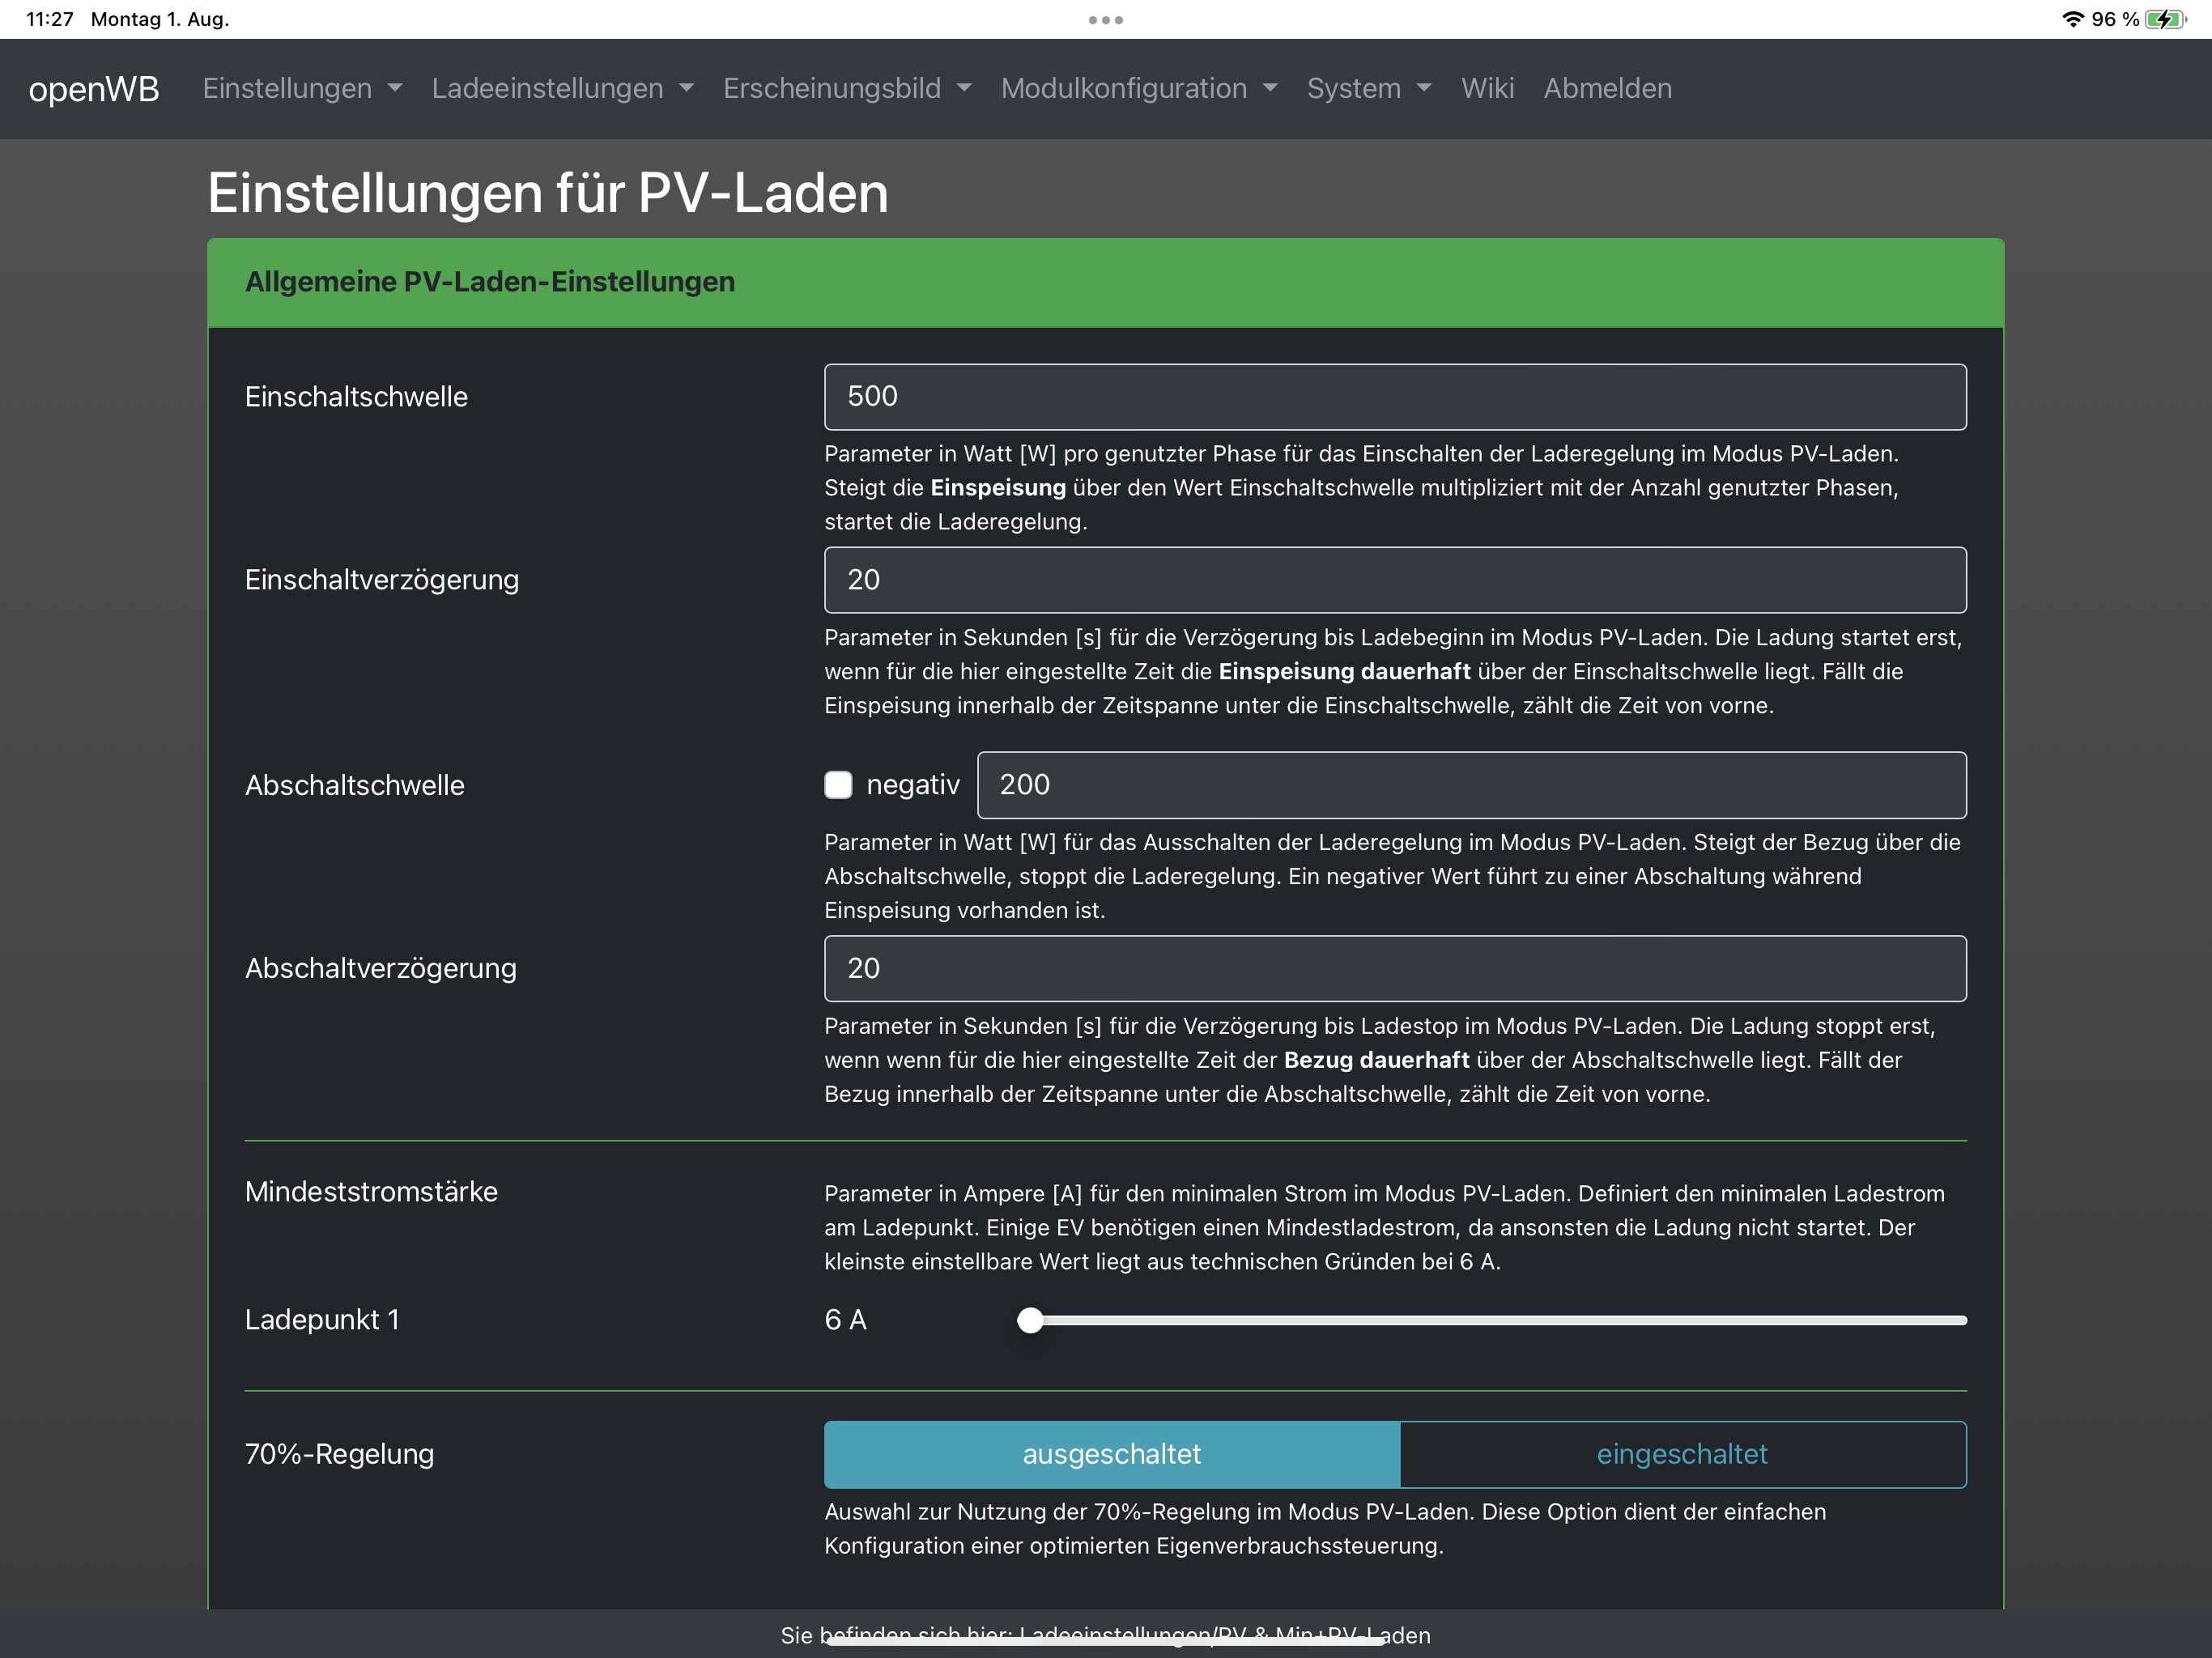Expand the Ladeeinstellungen dropdown
2212x1658 pixels.
562,89
